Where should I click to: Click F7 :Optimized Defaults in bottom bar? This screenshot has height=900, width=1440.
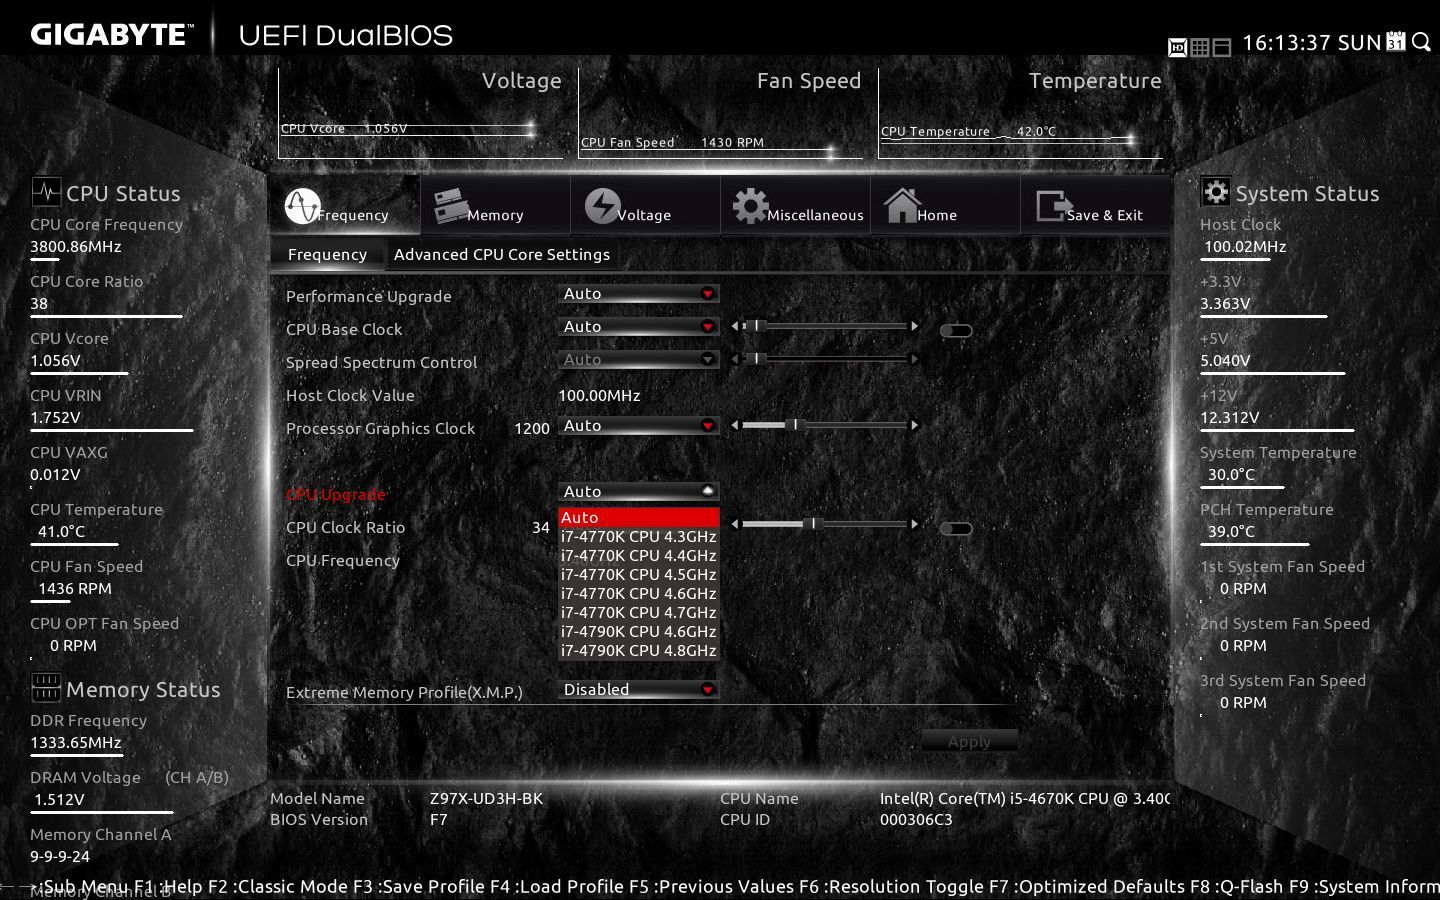point(1087,886)
